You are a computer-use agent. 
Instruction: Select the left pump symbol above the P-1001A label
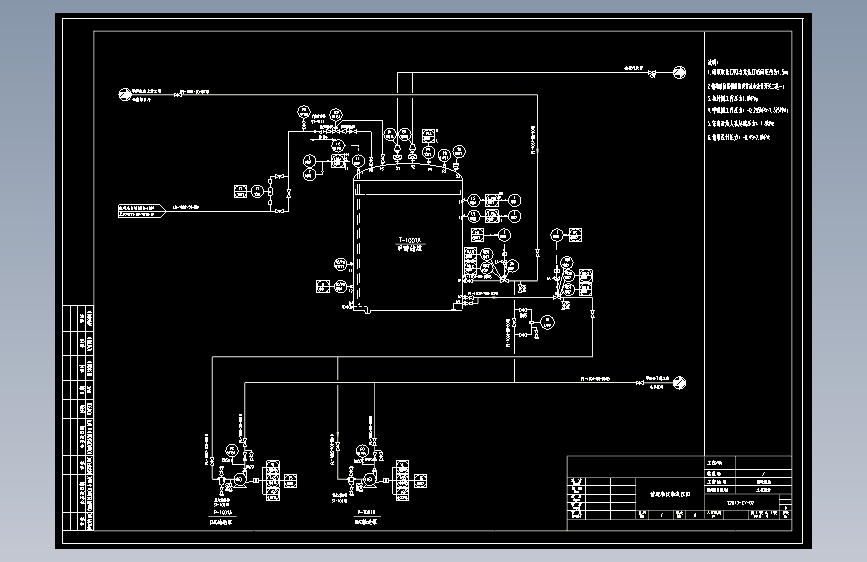coord(239,480)
